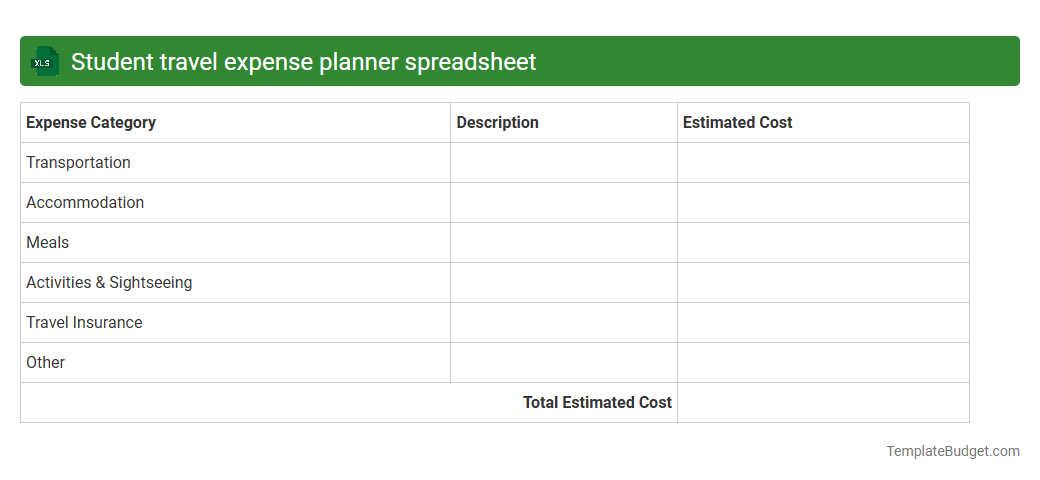The height and width of the screenshot is (480, 1040).
Task: Select the Meals row label
Action: pos(47,243)
